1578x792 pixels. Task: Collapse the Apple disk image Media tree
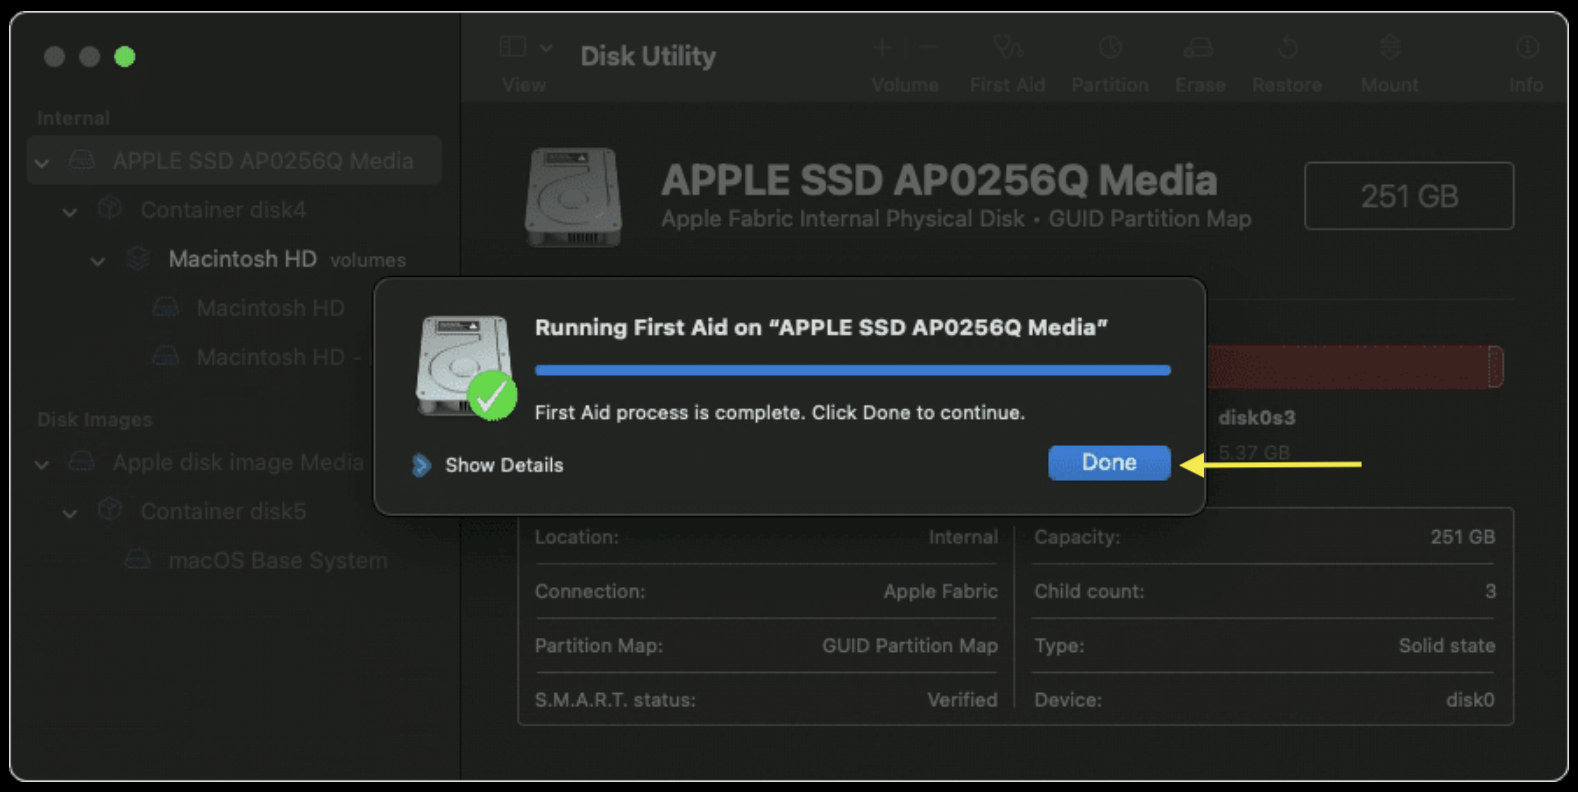click(42, 464)
